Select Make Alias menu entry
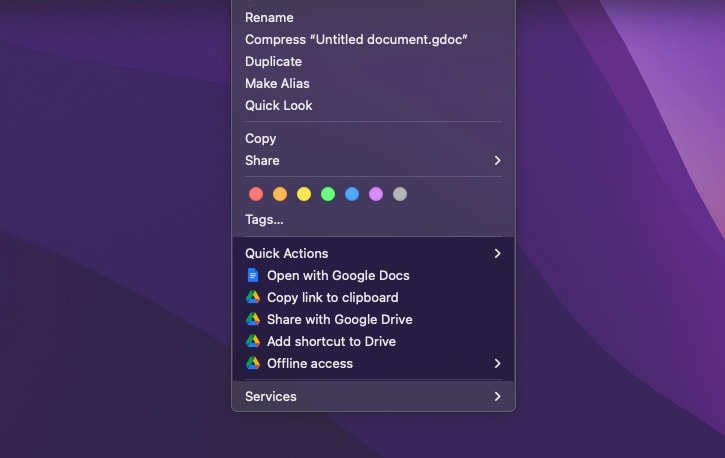This screenshot has width=725, height=458. click(x=277, y=84)
